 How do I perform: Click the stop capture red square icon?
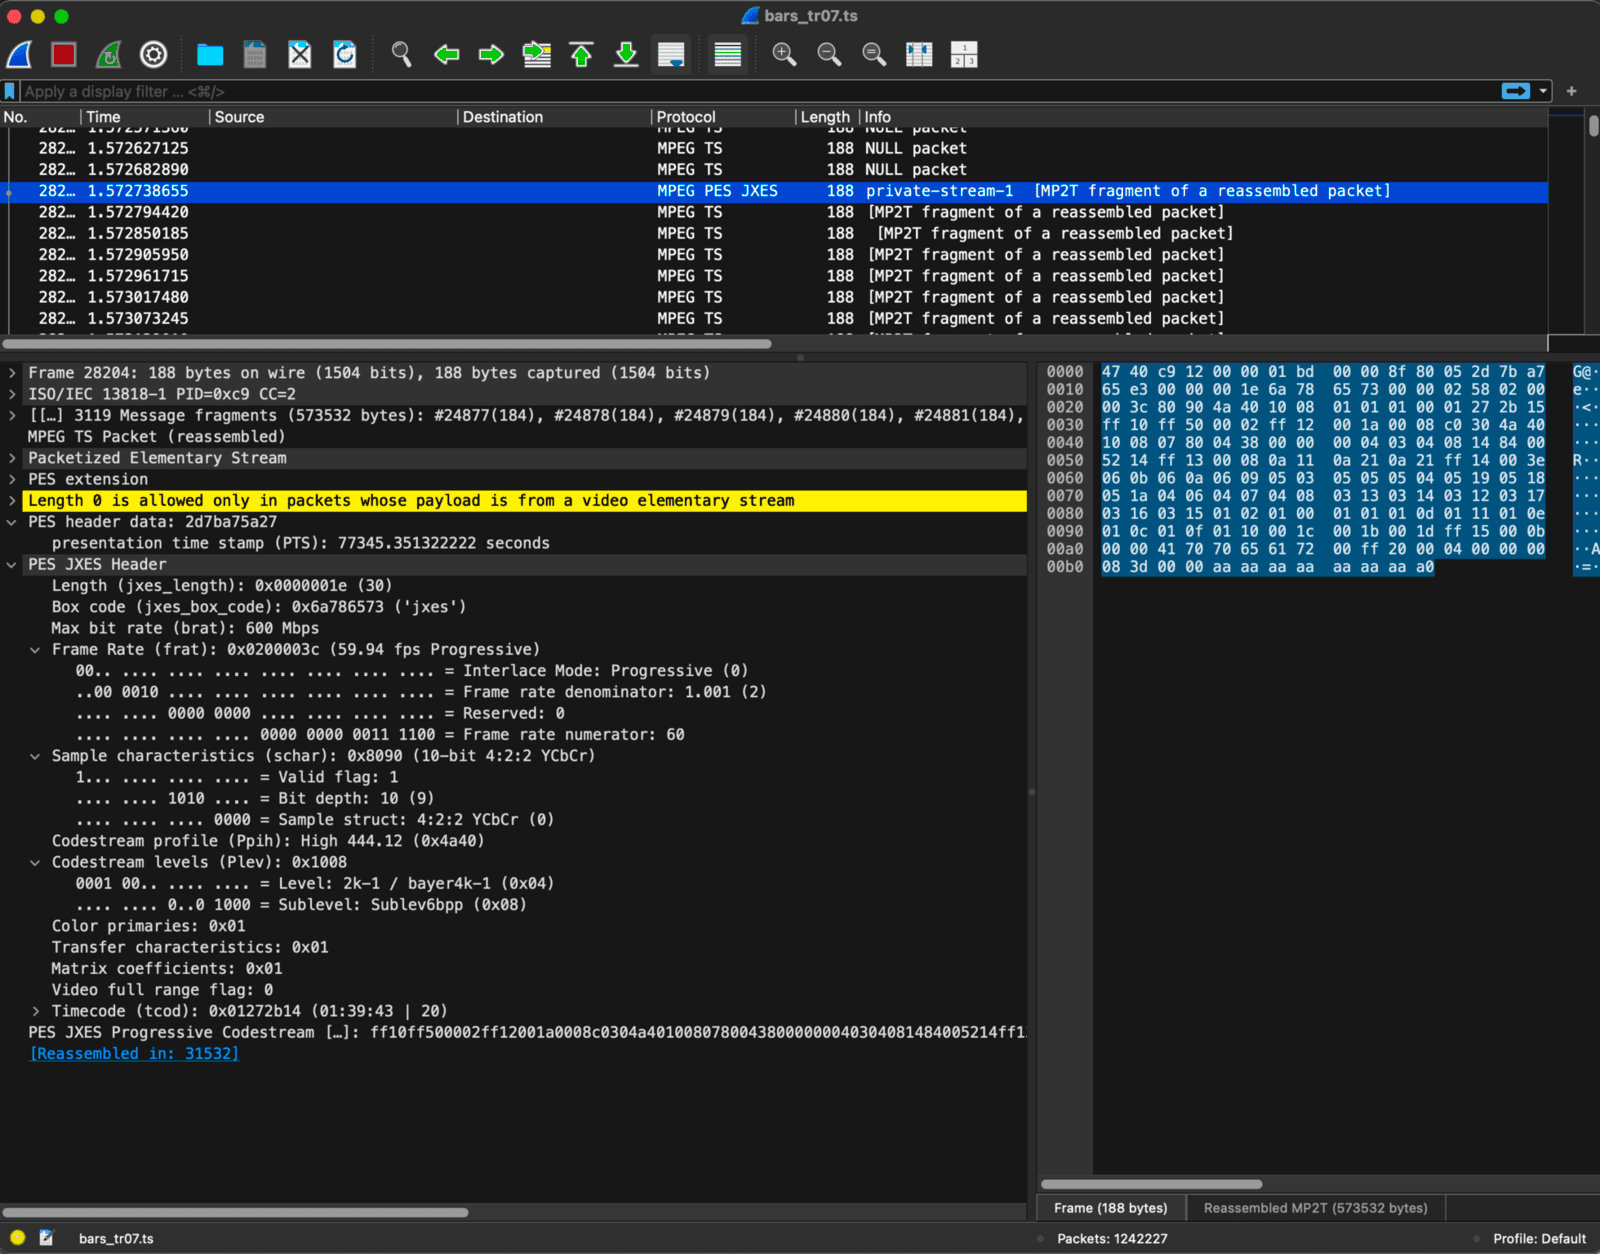(64, 55)
